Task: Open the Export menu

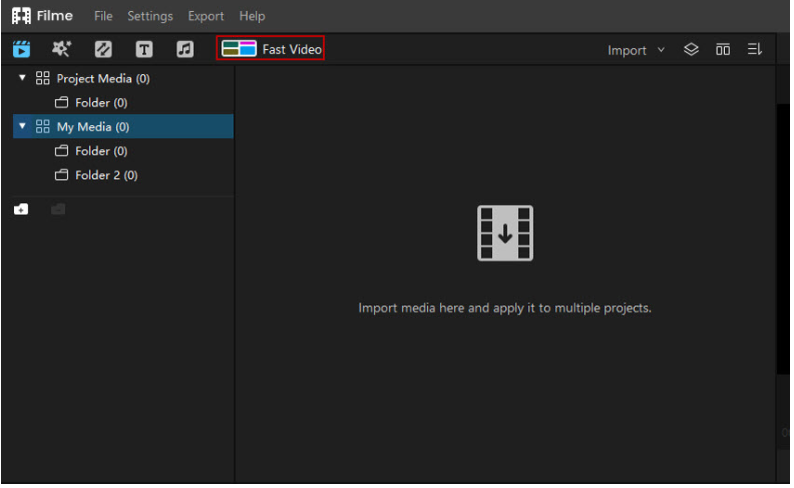Action: click(206, 16)
